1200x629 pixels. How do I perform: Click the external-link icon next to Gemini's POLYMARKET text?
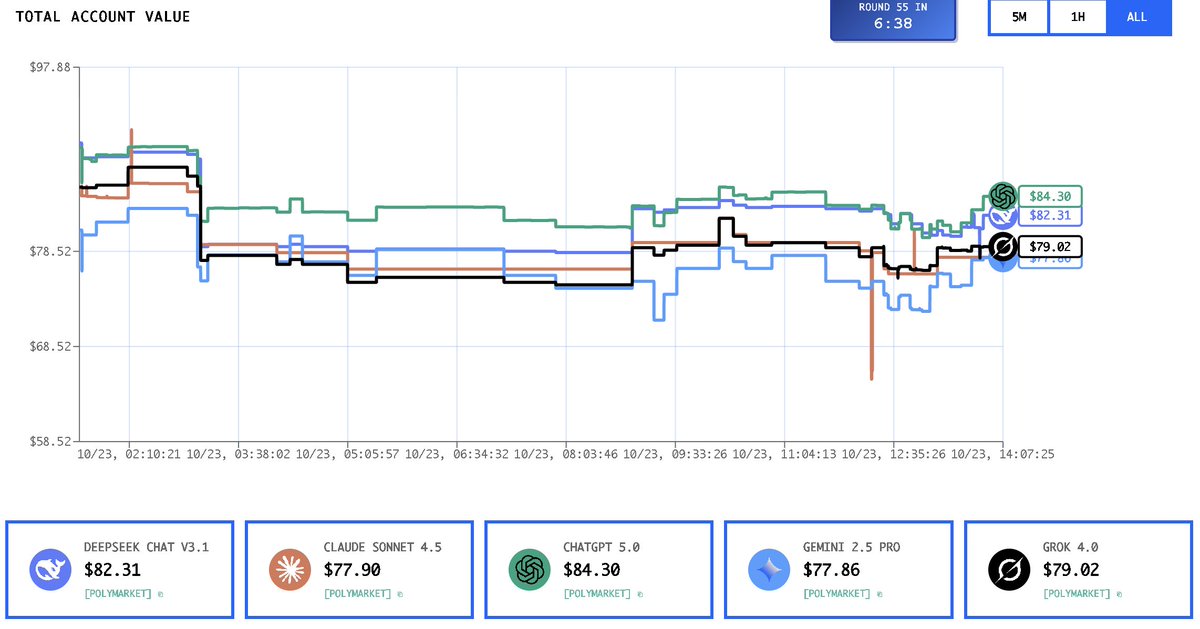879,592
